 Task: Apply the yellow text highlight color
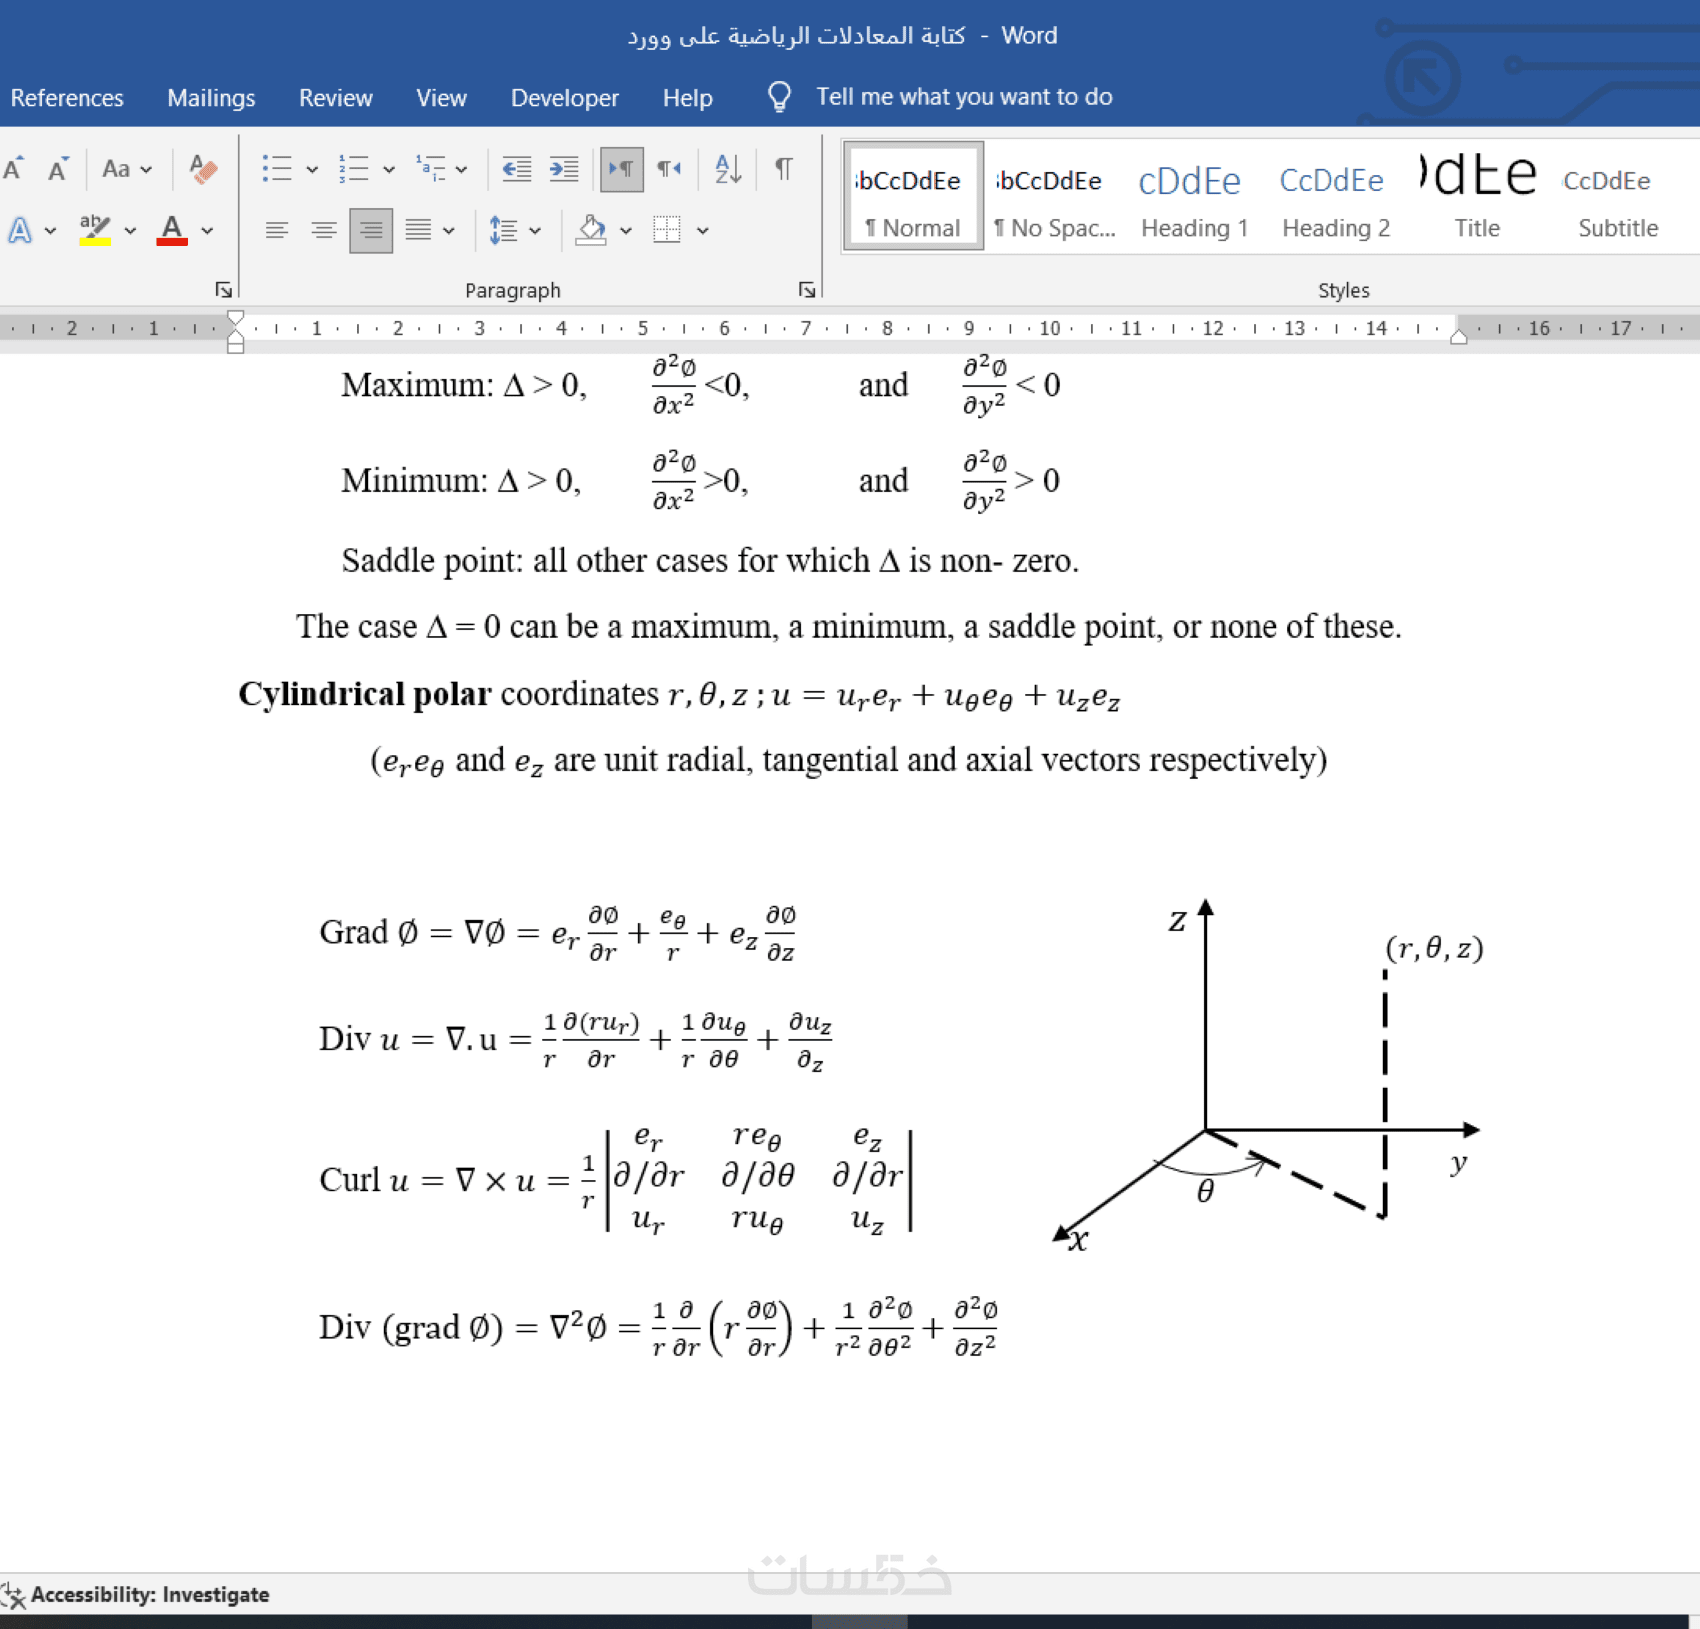tap(95, 230)
